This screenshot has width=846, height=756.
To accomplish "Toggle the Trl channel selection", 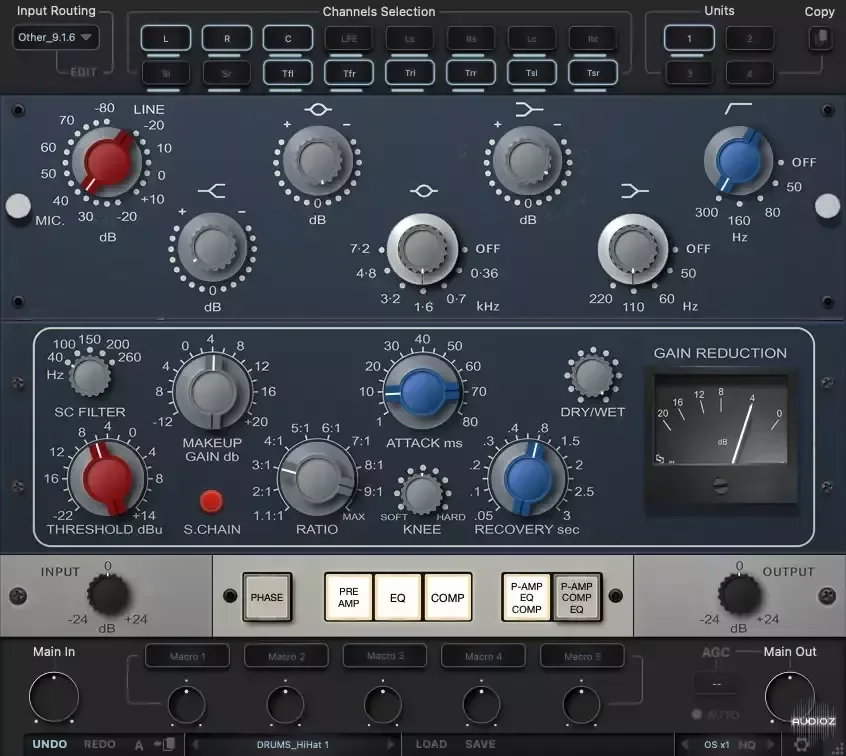I will pos(410,73).
